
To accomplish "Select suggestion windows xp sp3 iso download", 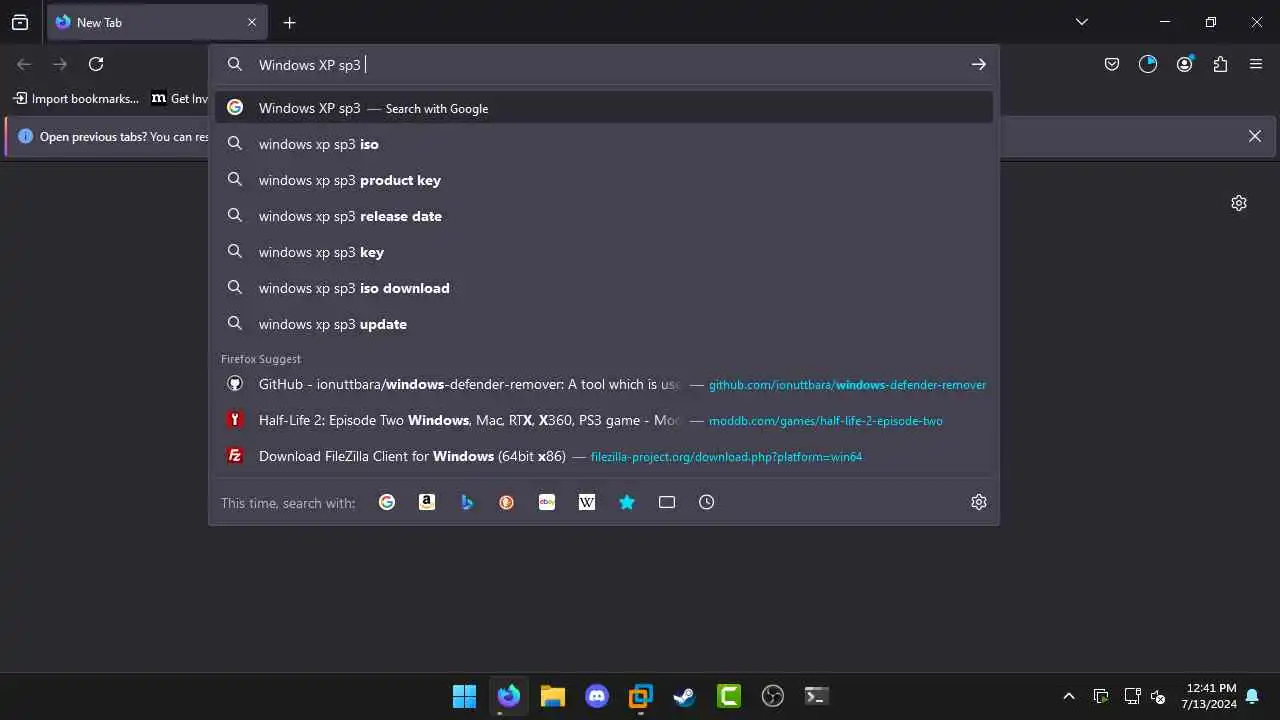I will pyautogui.click(x=604, y=288).
